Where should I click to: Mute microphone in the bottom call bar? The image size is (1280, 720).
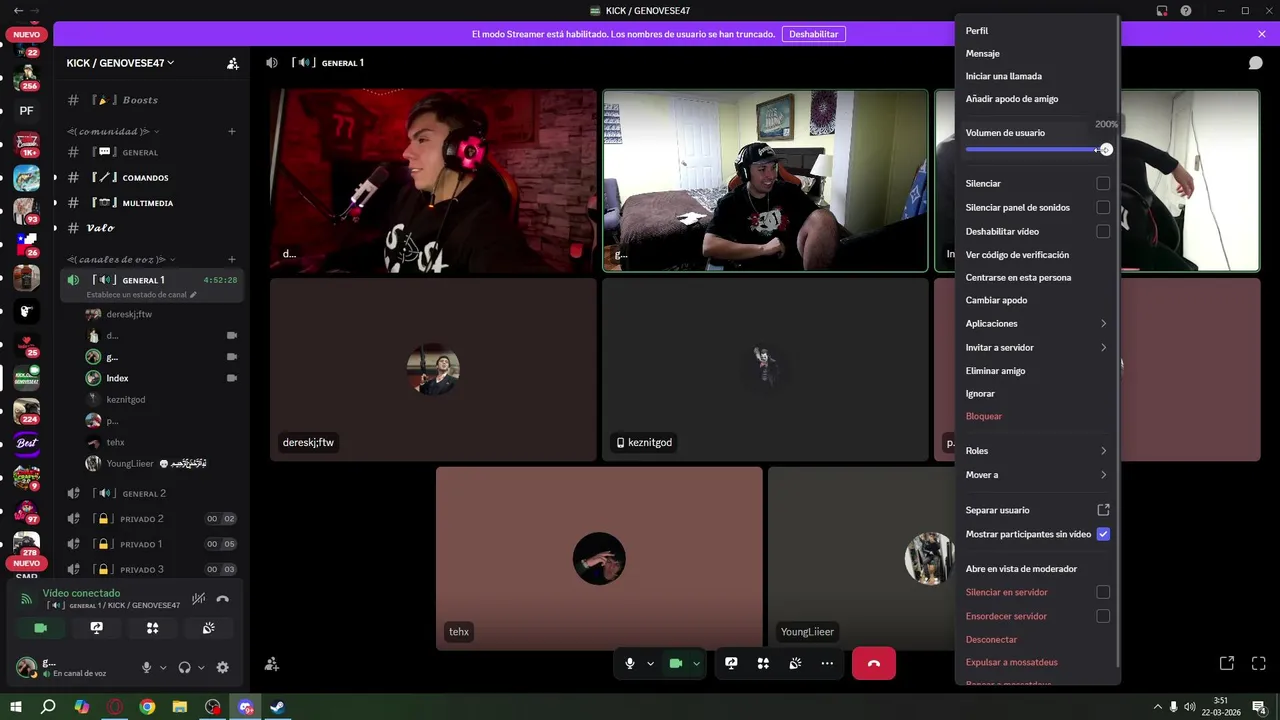pos(629,663)
